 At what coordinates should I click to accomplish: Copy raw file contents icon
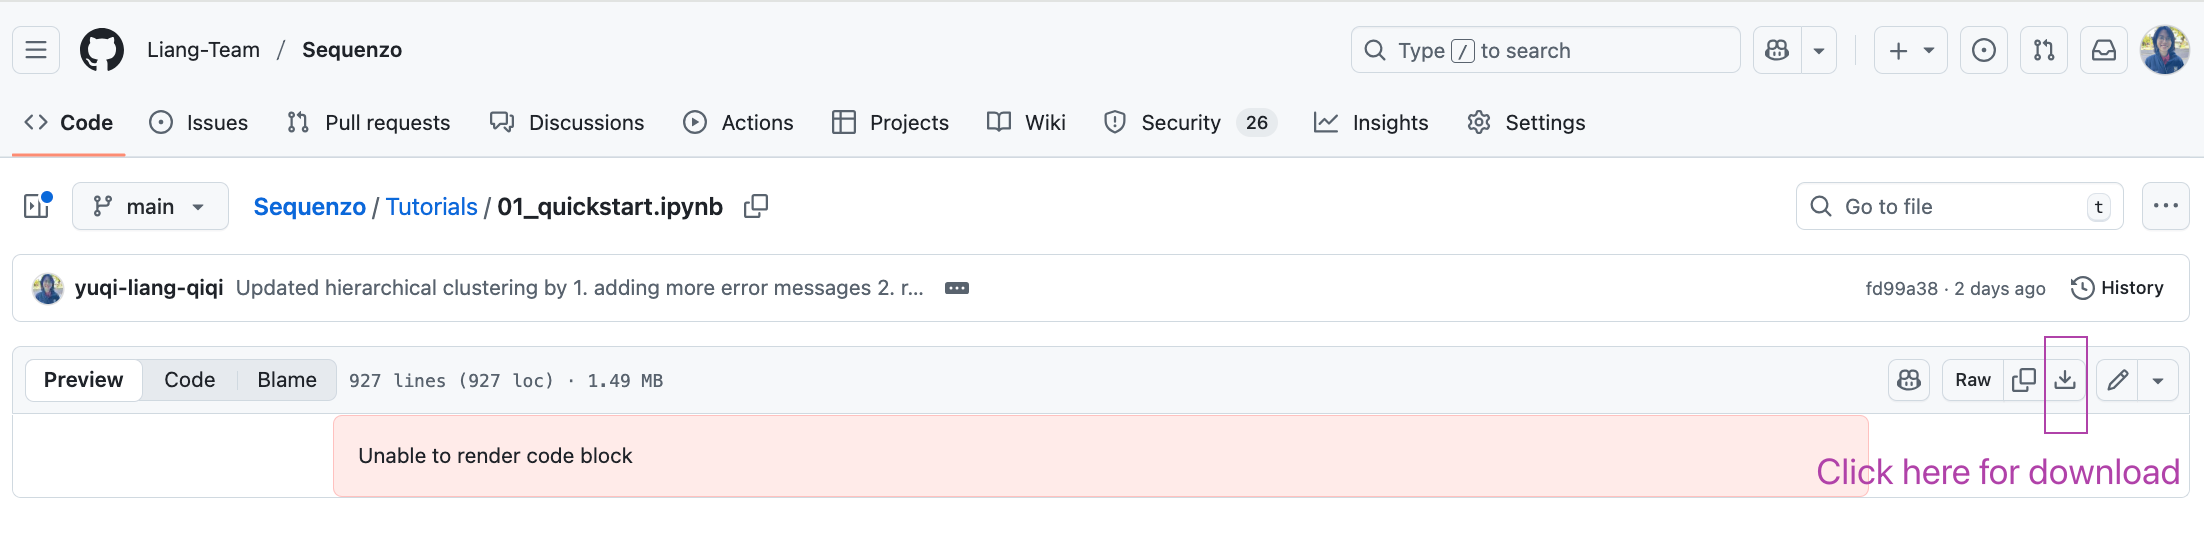click(x=2023, y=380)
